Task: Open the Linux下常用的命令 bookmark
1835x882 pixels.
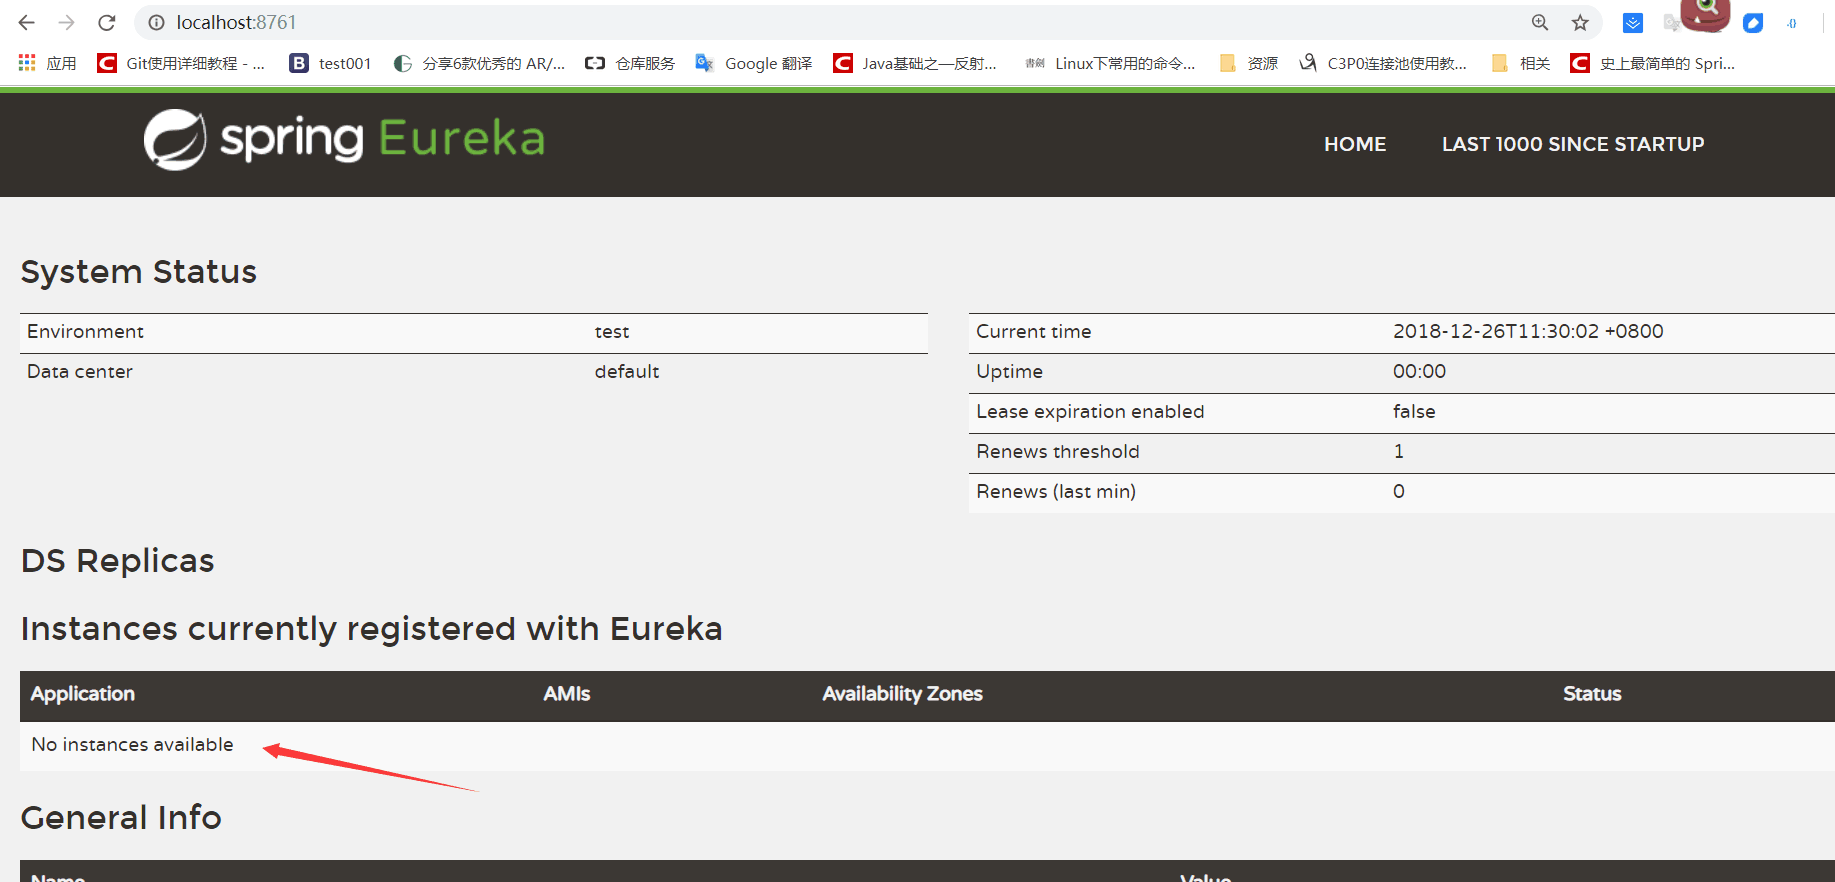Action: (1110, 63)
